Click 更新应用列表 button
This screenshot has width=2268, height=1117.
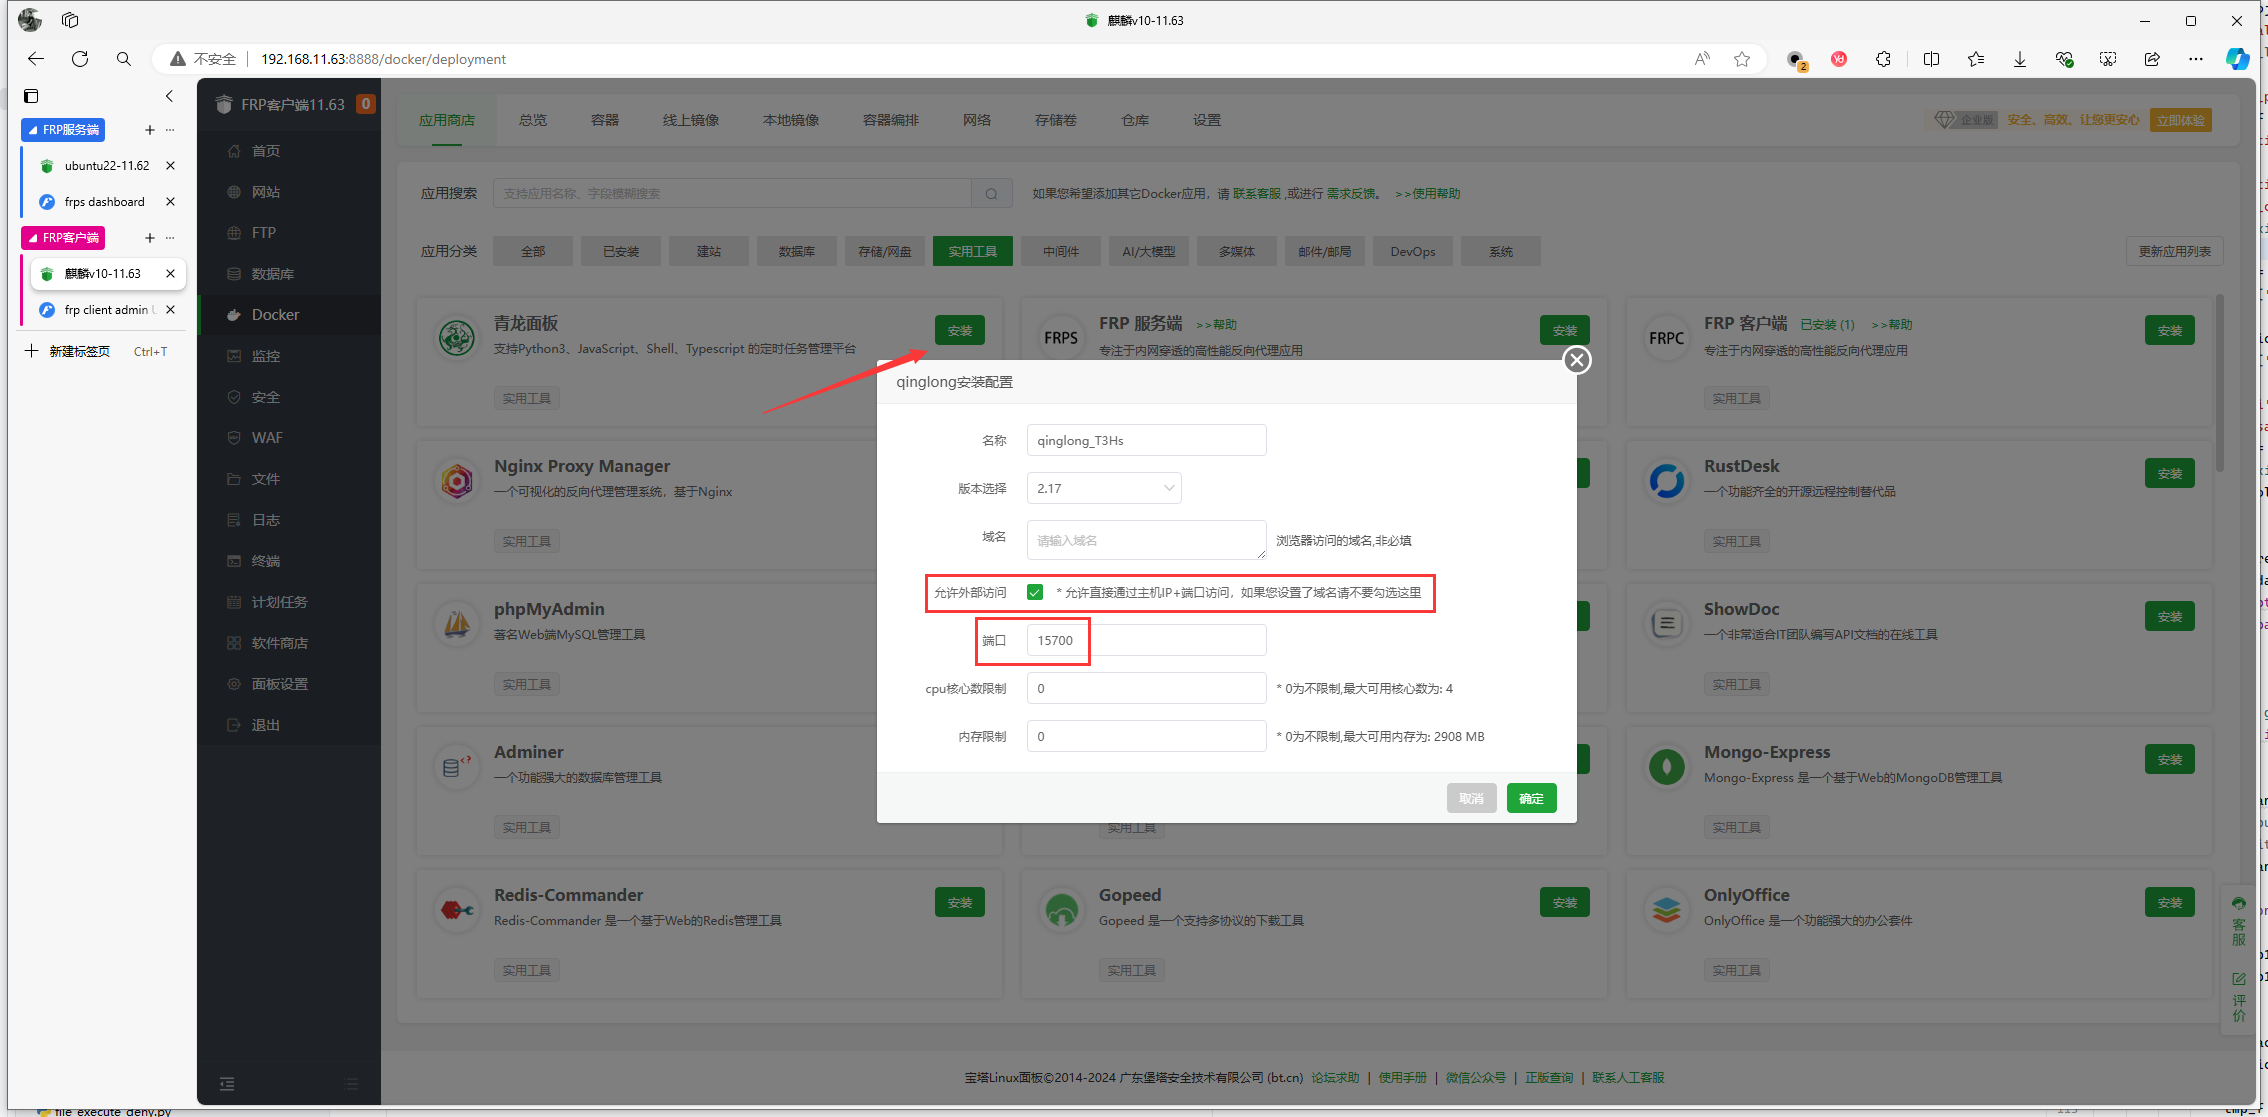2174,251
